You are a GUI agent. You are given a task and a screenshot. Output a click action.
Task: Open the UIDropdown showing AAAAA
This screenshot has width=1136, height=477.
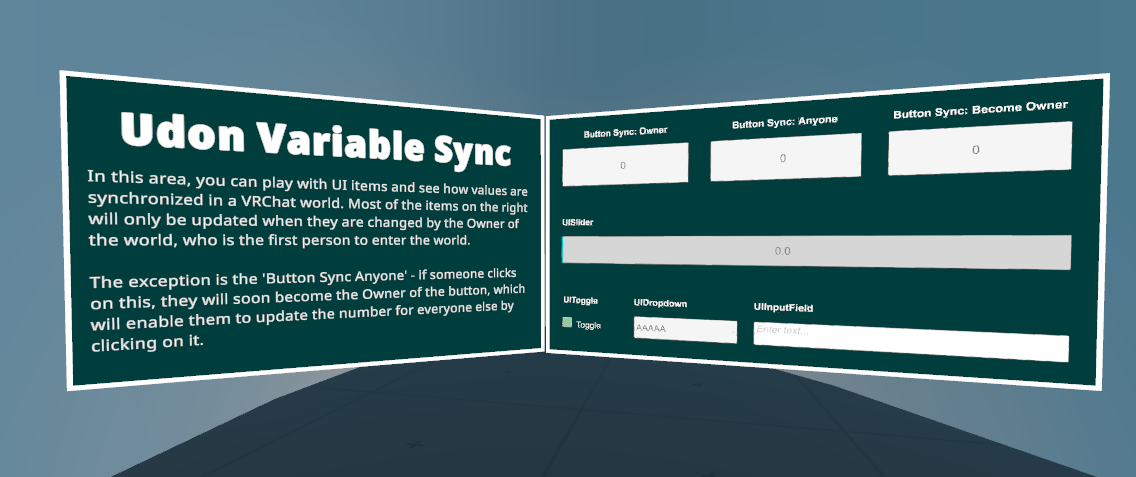click(x=685, y=330)
